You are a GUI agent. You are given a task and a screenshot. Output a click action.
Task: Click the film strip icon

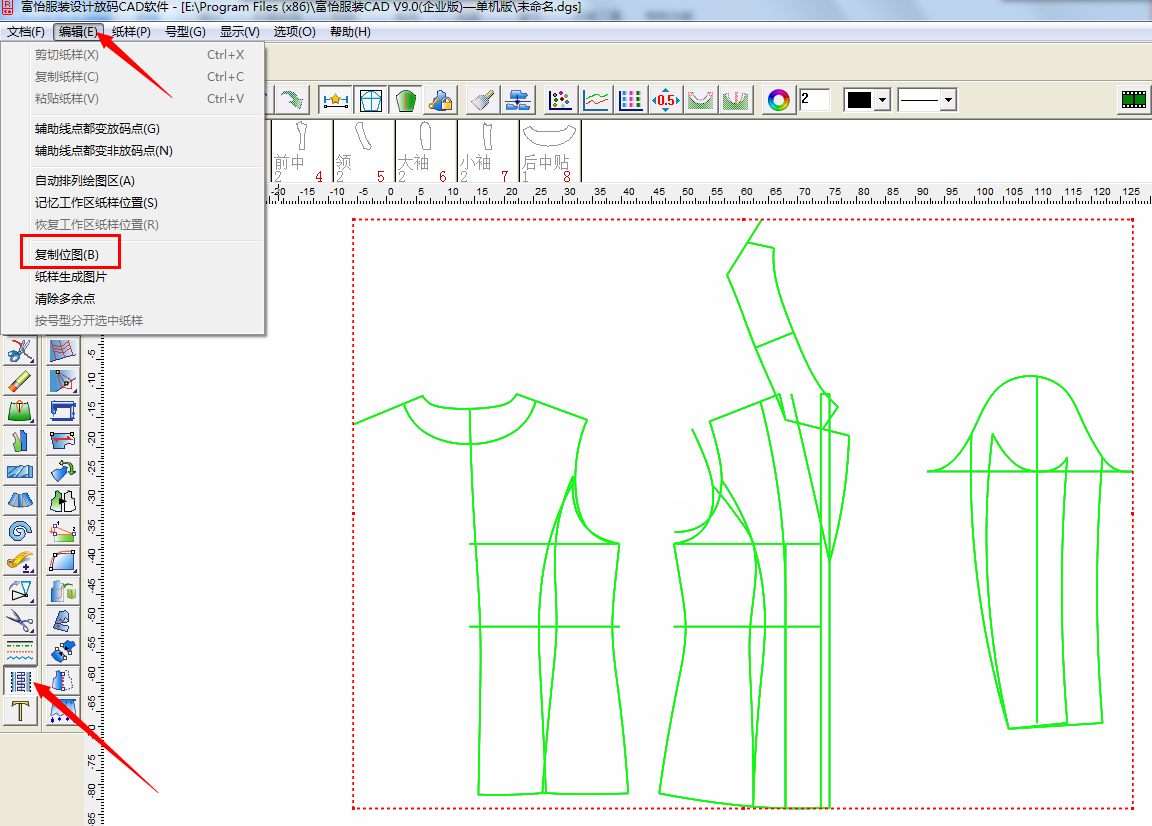(x=1133, y=100)
